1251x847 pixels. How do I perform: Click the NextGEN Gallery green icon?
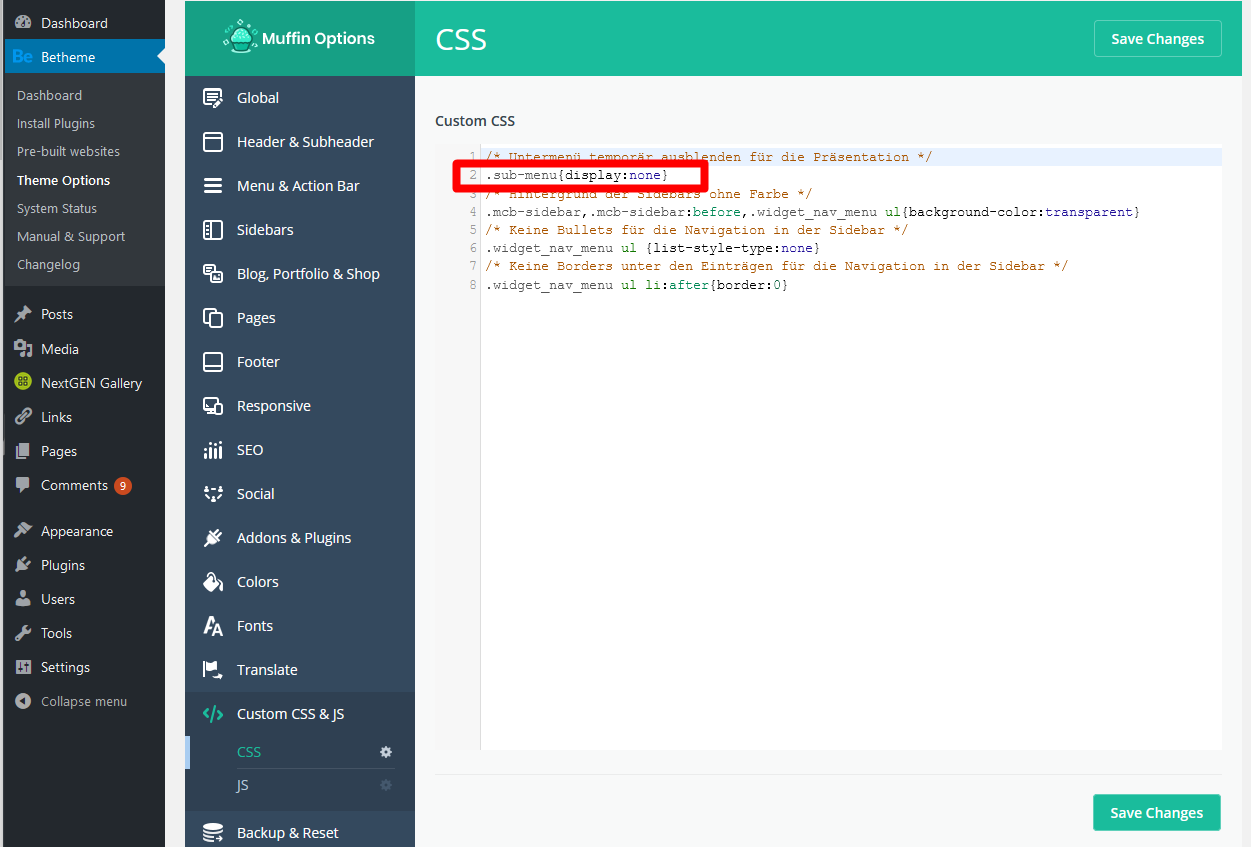[x=23, y=382]
